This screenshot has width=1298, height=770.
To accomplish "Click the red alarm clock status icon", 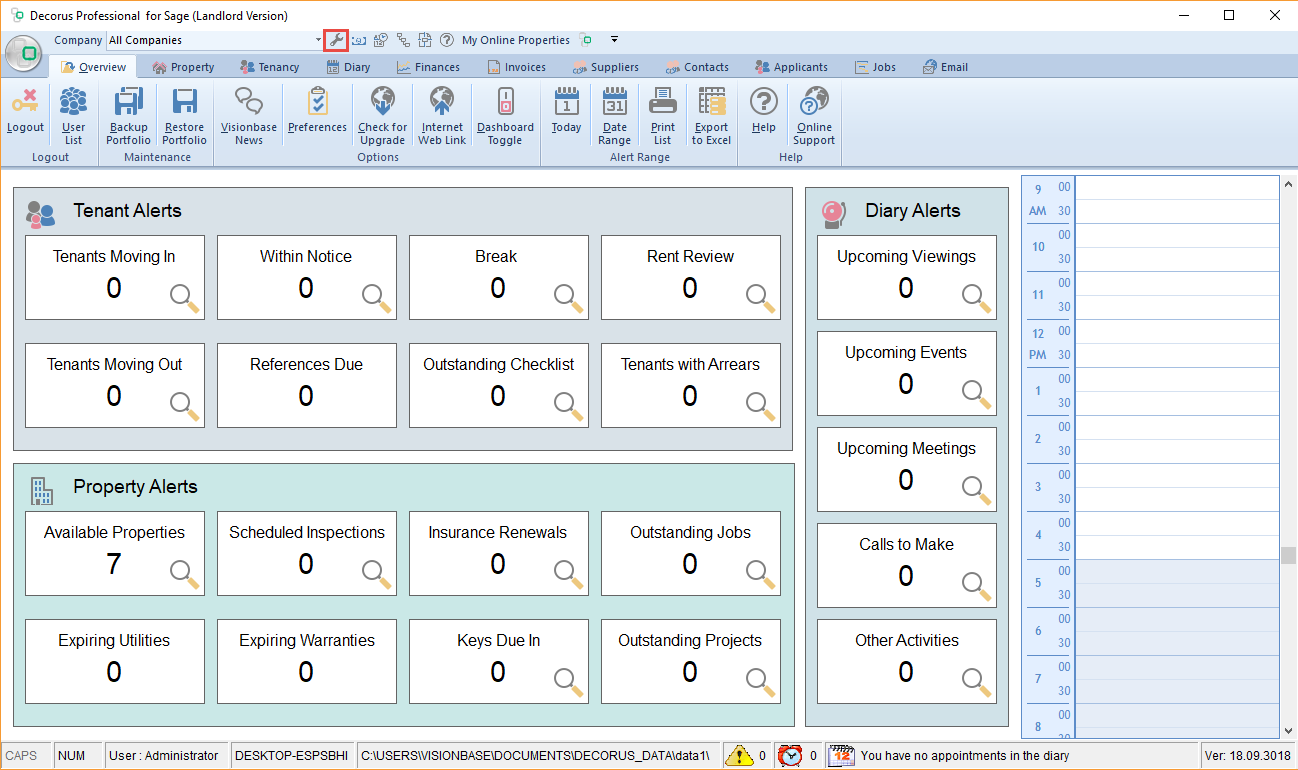I will pos(790,755).
